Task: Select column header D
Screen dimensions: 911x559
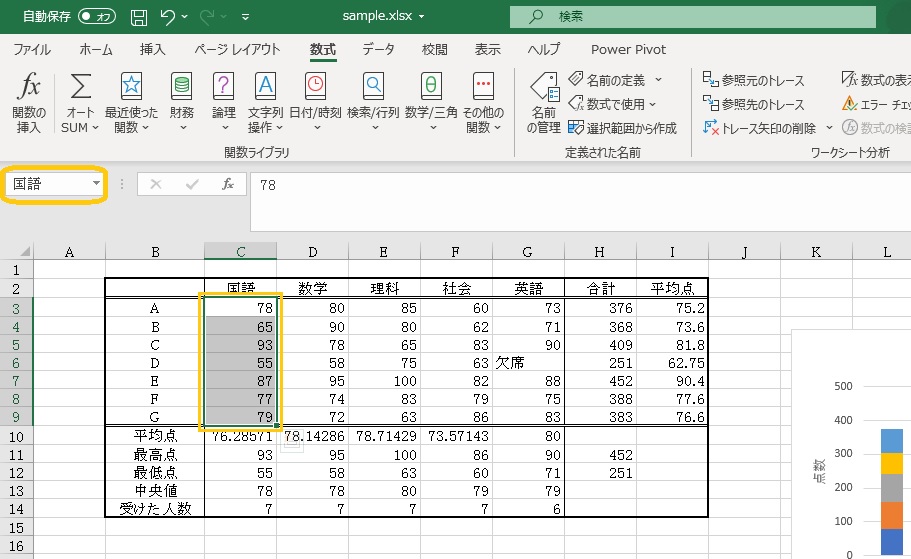Action: pyautogui.click(x=313, y=253)
